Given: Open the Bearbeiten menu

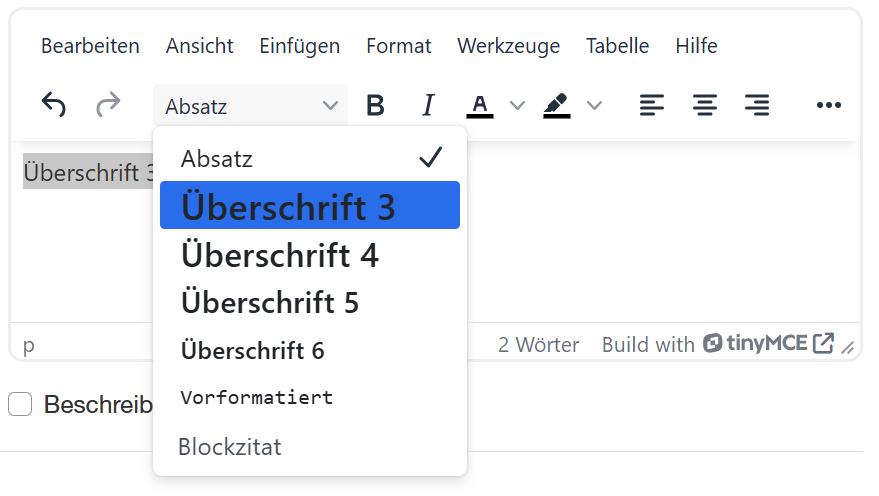Looking at the screenshot, I should click(90, 46).
